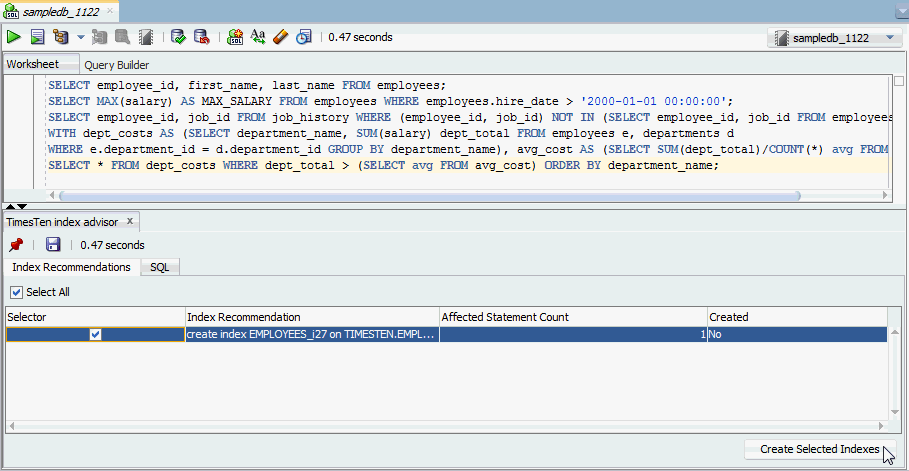Image resolution: width=909 pixels, height=471 pixels.
Task: Pin the index advisor results panel
Action: pyautogui.click(x=16, y=245)
